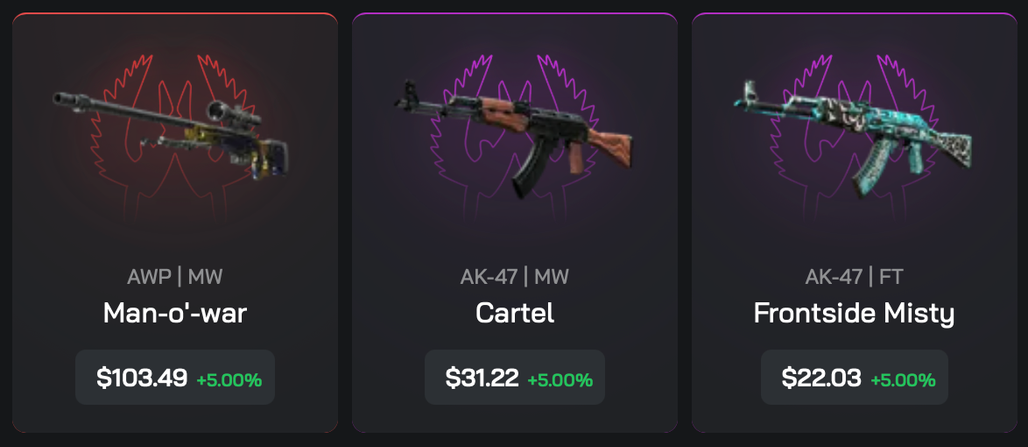Click the AWP | MW label
Image resolution: width=1028 pixels, height=447 pixels.
click(175, 277)
